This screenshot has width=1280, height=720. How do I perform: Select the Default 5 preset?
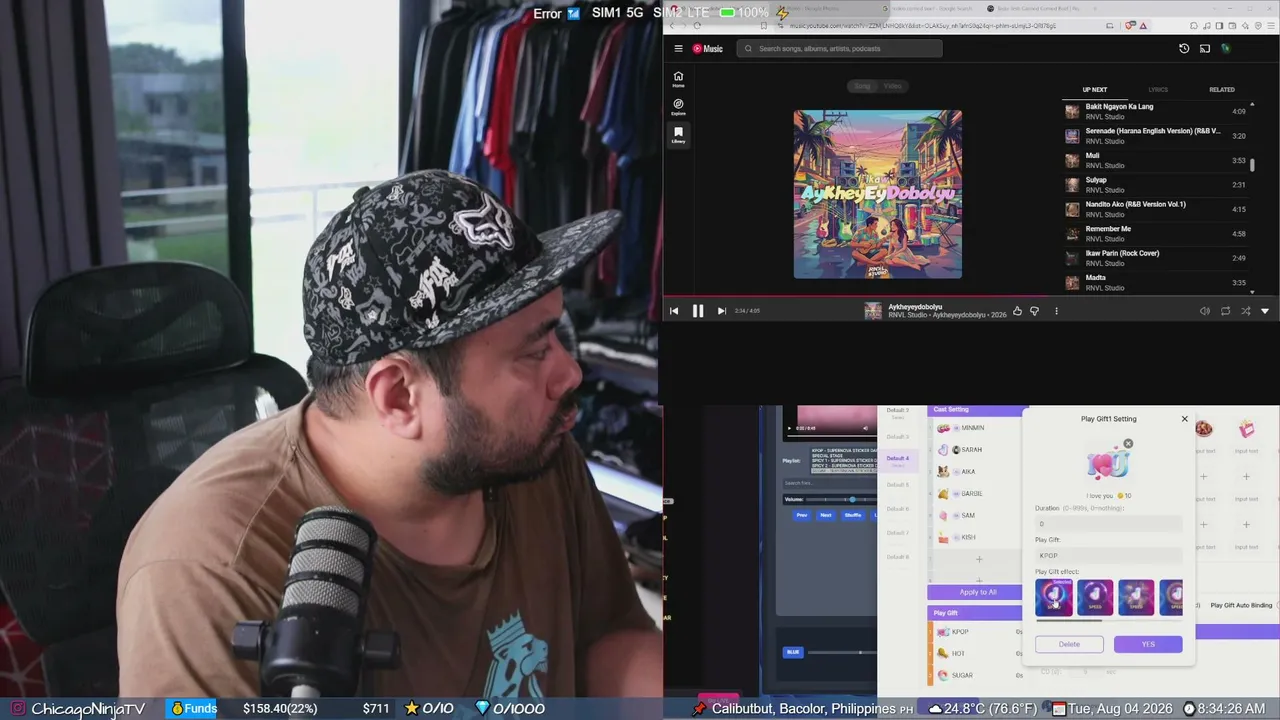[x=898, y=485]
